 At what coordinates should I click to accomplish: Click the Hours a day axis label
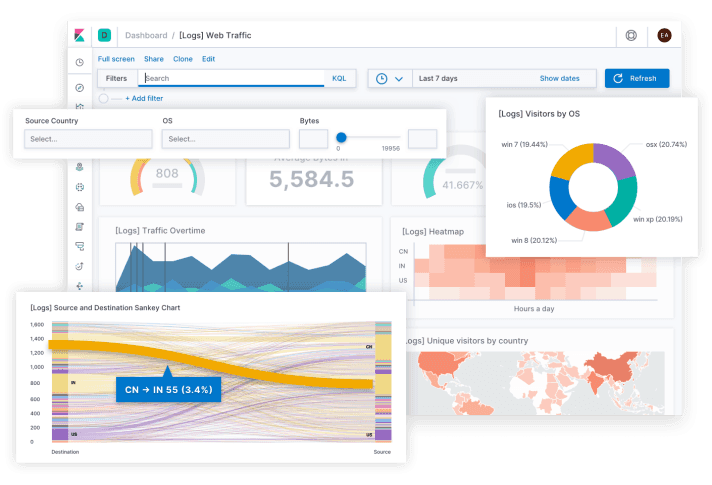point(534,309)
